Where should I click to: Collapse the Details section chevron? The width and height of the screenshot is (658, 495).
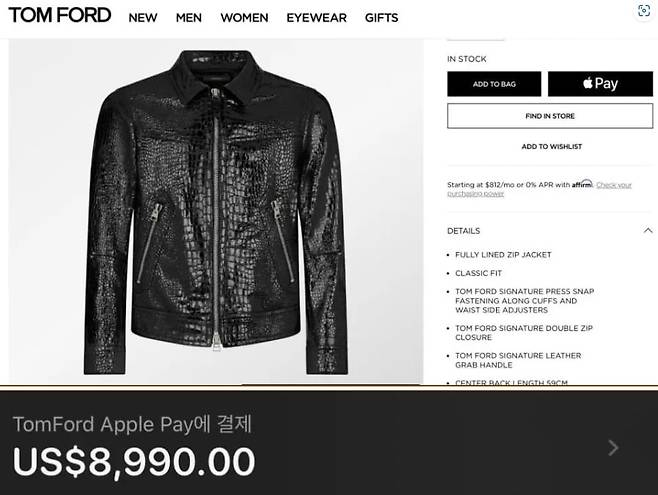tap(648, 230)
